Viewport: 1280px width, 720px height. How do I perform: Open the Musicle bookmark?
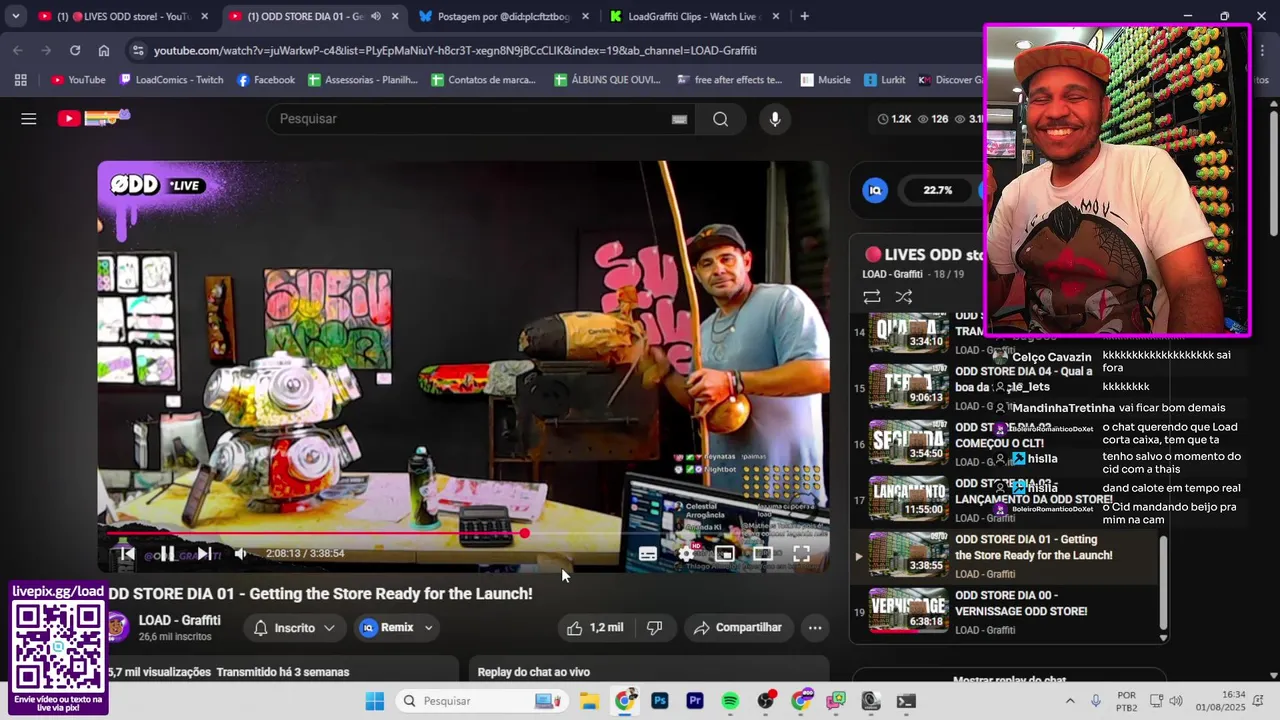click(x=825, y=80)
